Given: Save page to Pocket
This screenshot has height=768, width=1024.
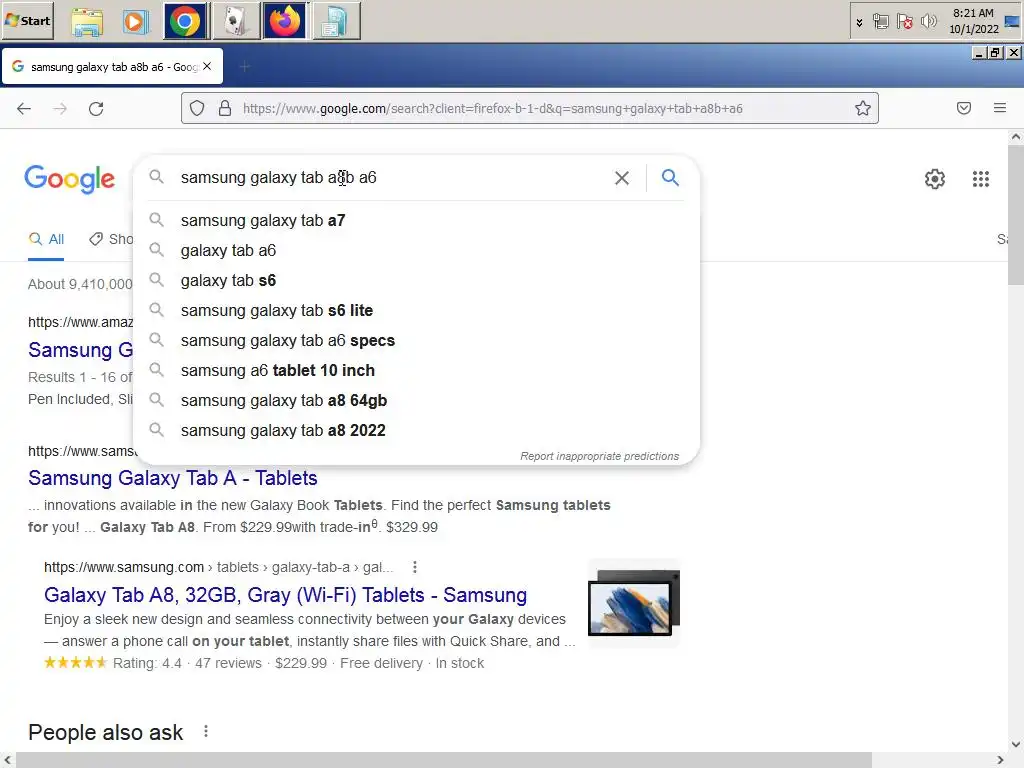Looking at the screenshot, I should pos(964,108).
